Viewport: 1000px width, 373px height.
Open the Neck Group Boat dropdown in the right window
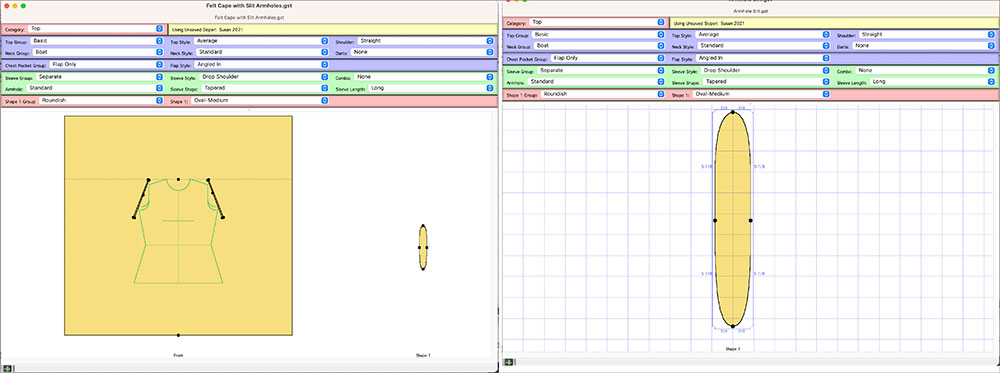coord(600,46)
